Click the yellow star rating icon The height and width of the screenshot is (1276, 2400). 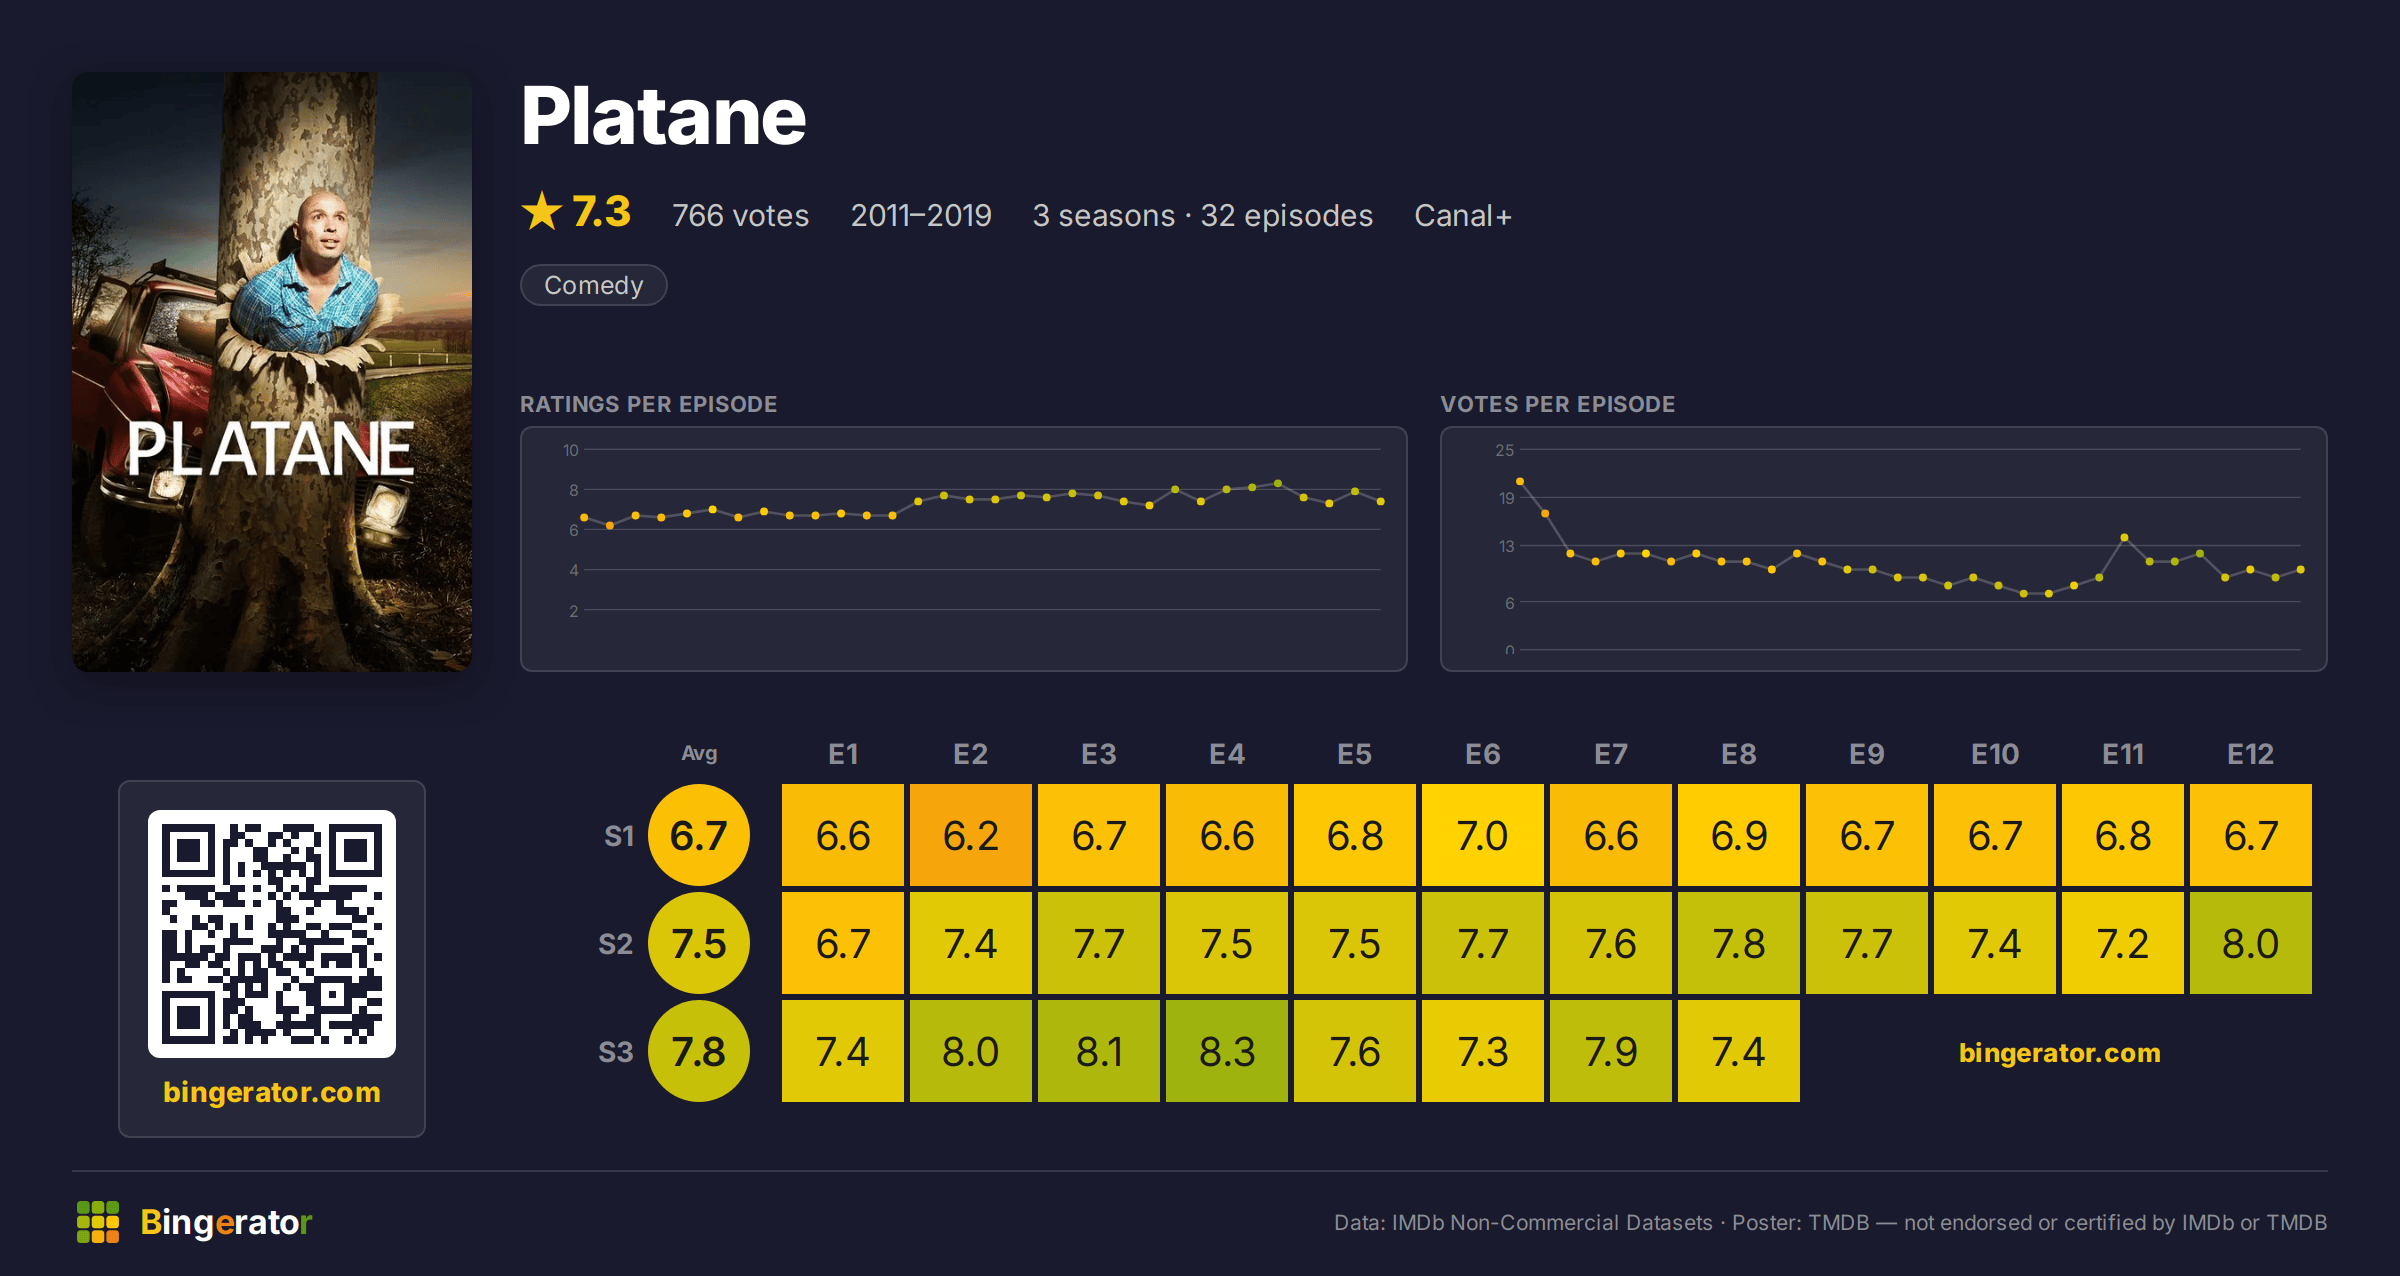coord(542,211)
